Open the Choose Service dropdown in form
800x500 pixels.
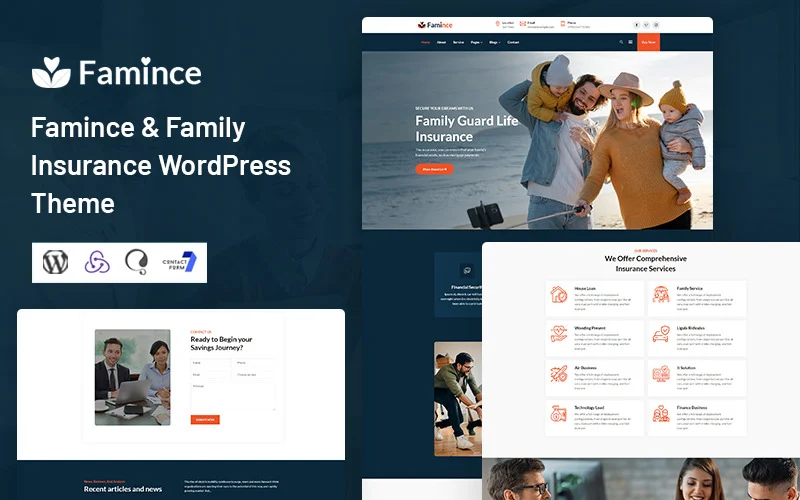pyautogui.click(x=254, y=374)
